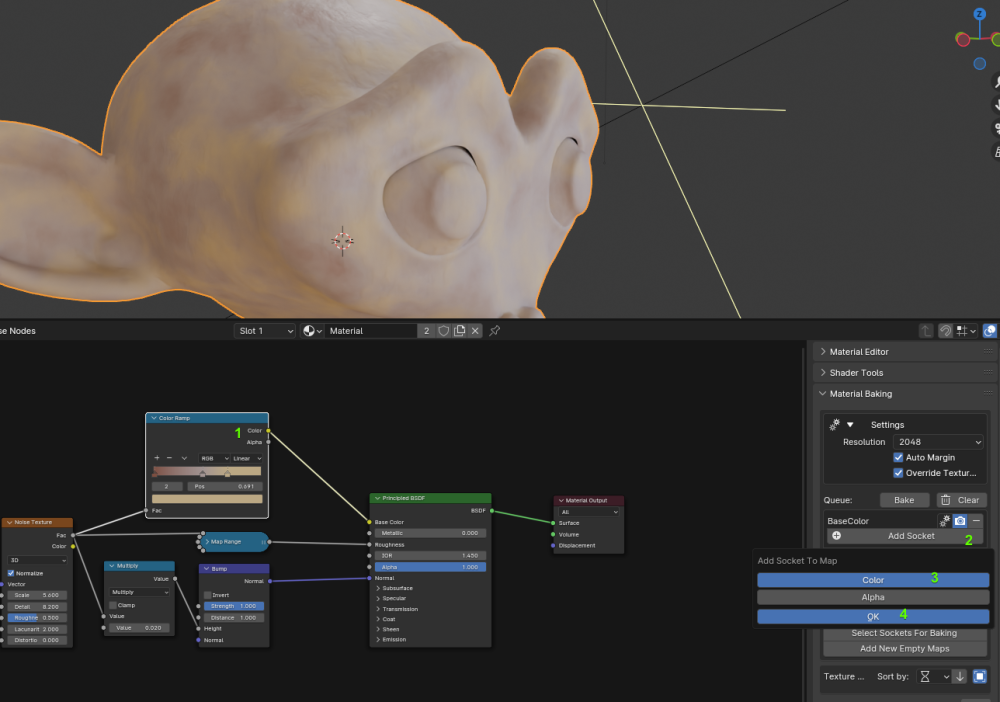This screenshot has width=1000, height=702.
Task: Click the trash icon on Clear button
Action: coord(946,500)
